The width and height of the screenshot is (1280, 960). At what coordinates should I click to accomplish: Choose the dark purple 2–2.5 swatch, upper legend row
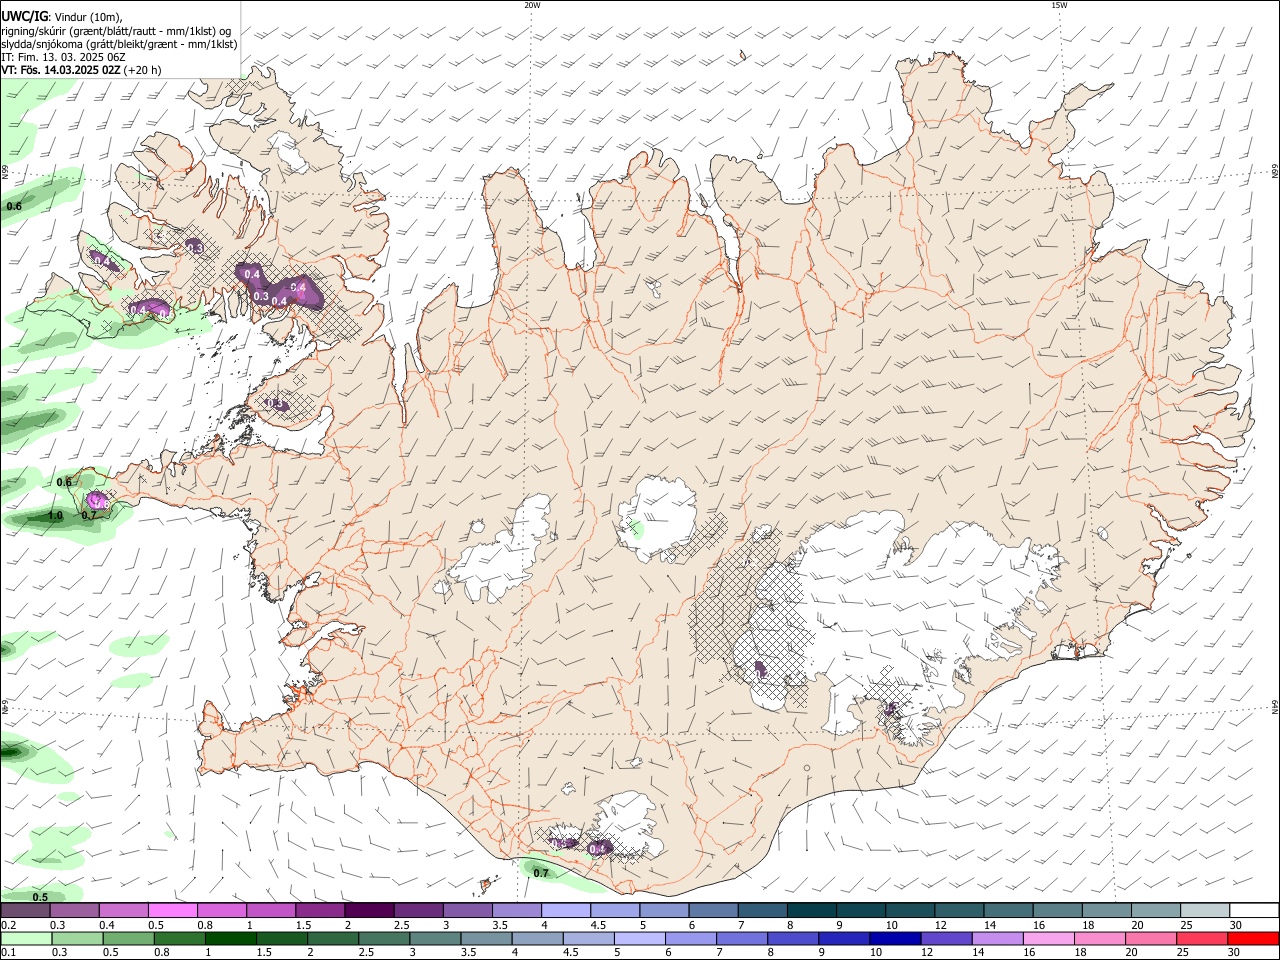(369, 911)
